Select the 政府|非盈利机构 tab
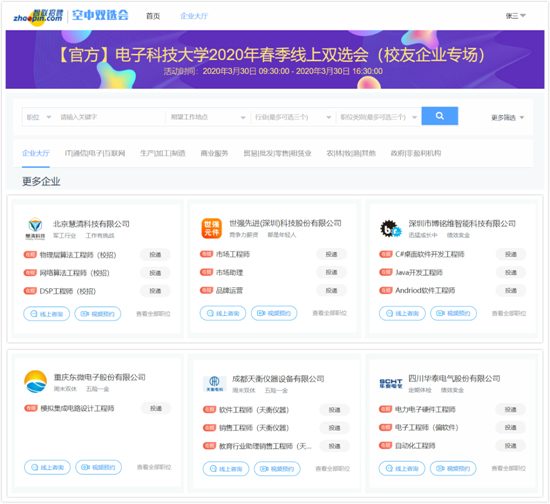Viewport: 550px width, 504px height. (416, 153)
